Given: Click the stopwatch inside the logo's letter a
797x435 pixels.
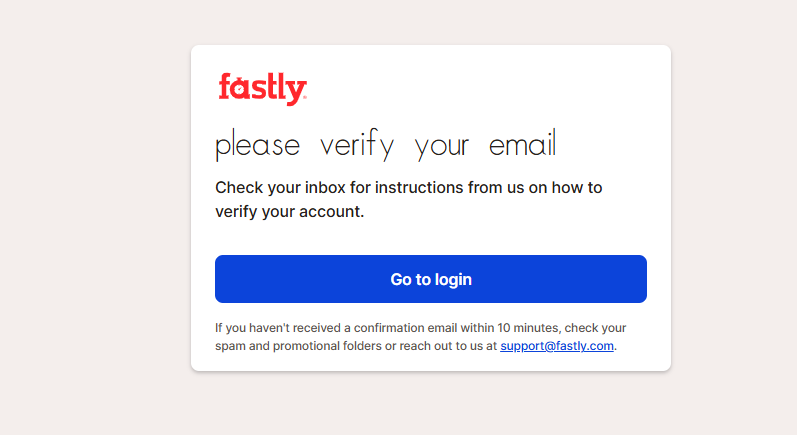Looking at the screenshot, I should pyautogui.click(x=239, y=91).
